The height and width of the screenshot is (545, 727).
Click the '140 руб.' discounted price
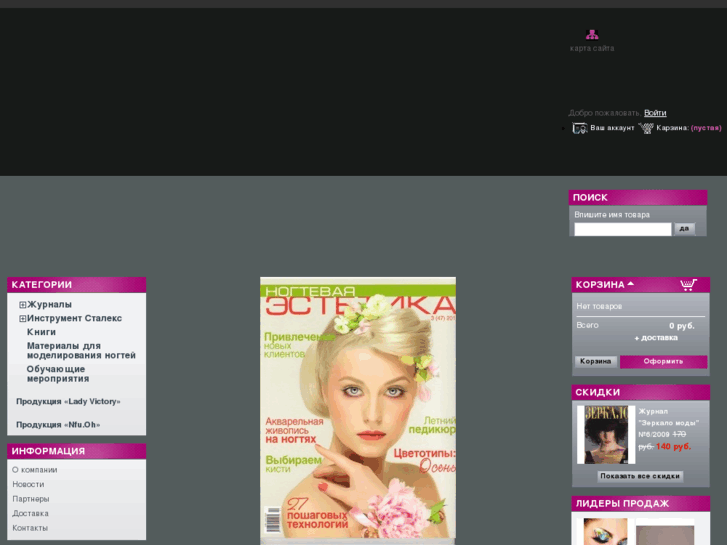click(673, 447)
